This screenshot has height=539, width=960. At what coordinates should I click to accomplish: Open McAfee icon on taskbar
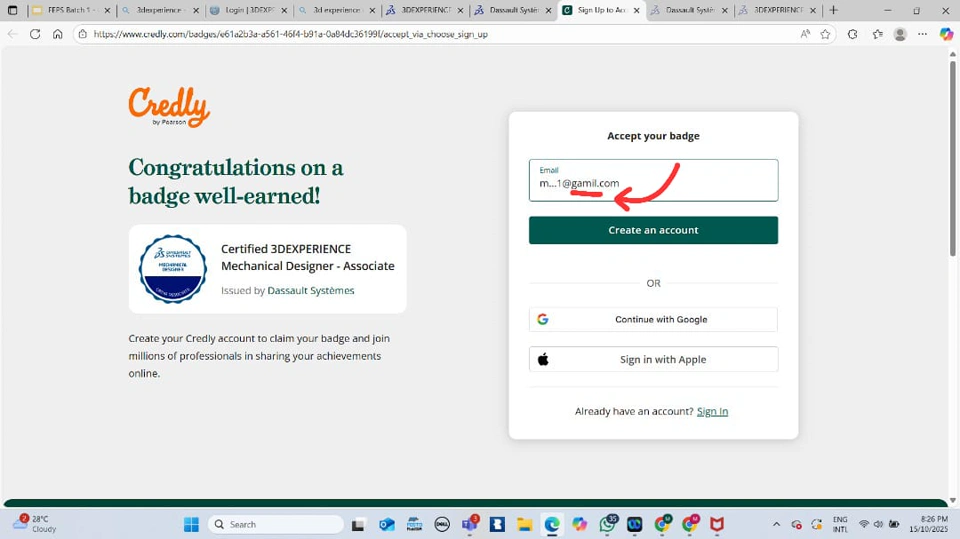point(717,524)
